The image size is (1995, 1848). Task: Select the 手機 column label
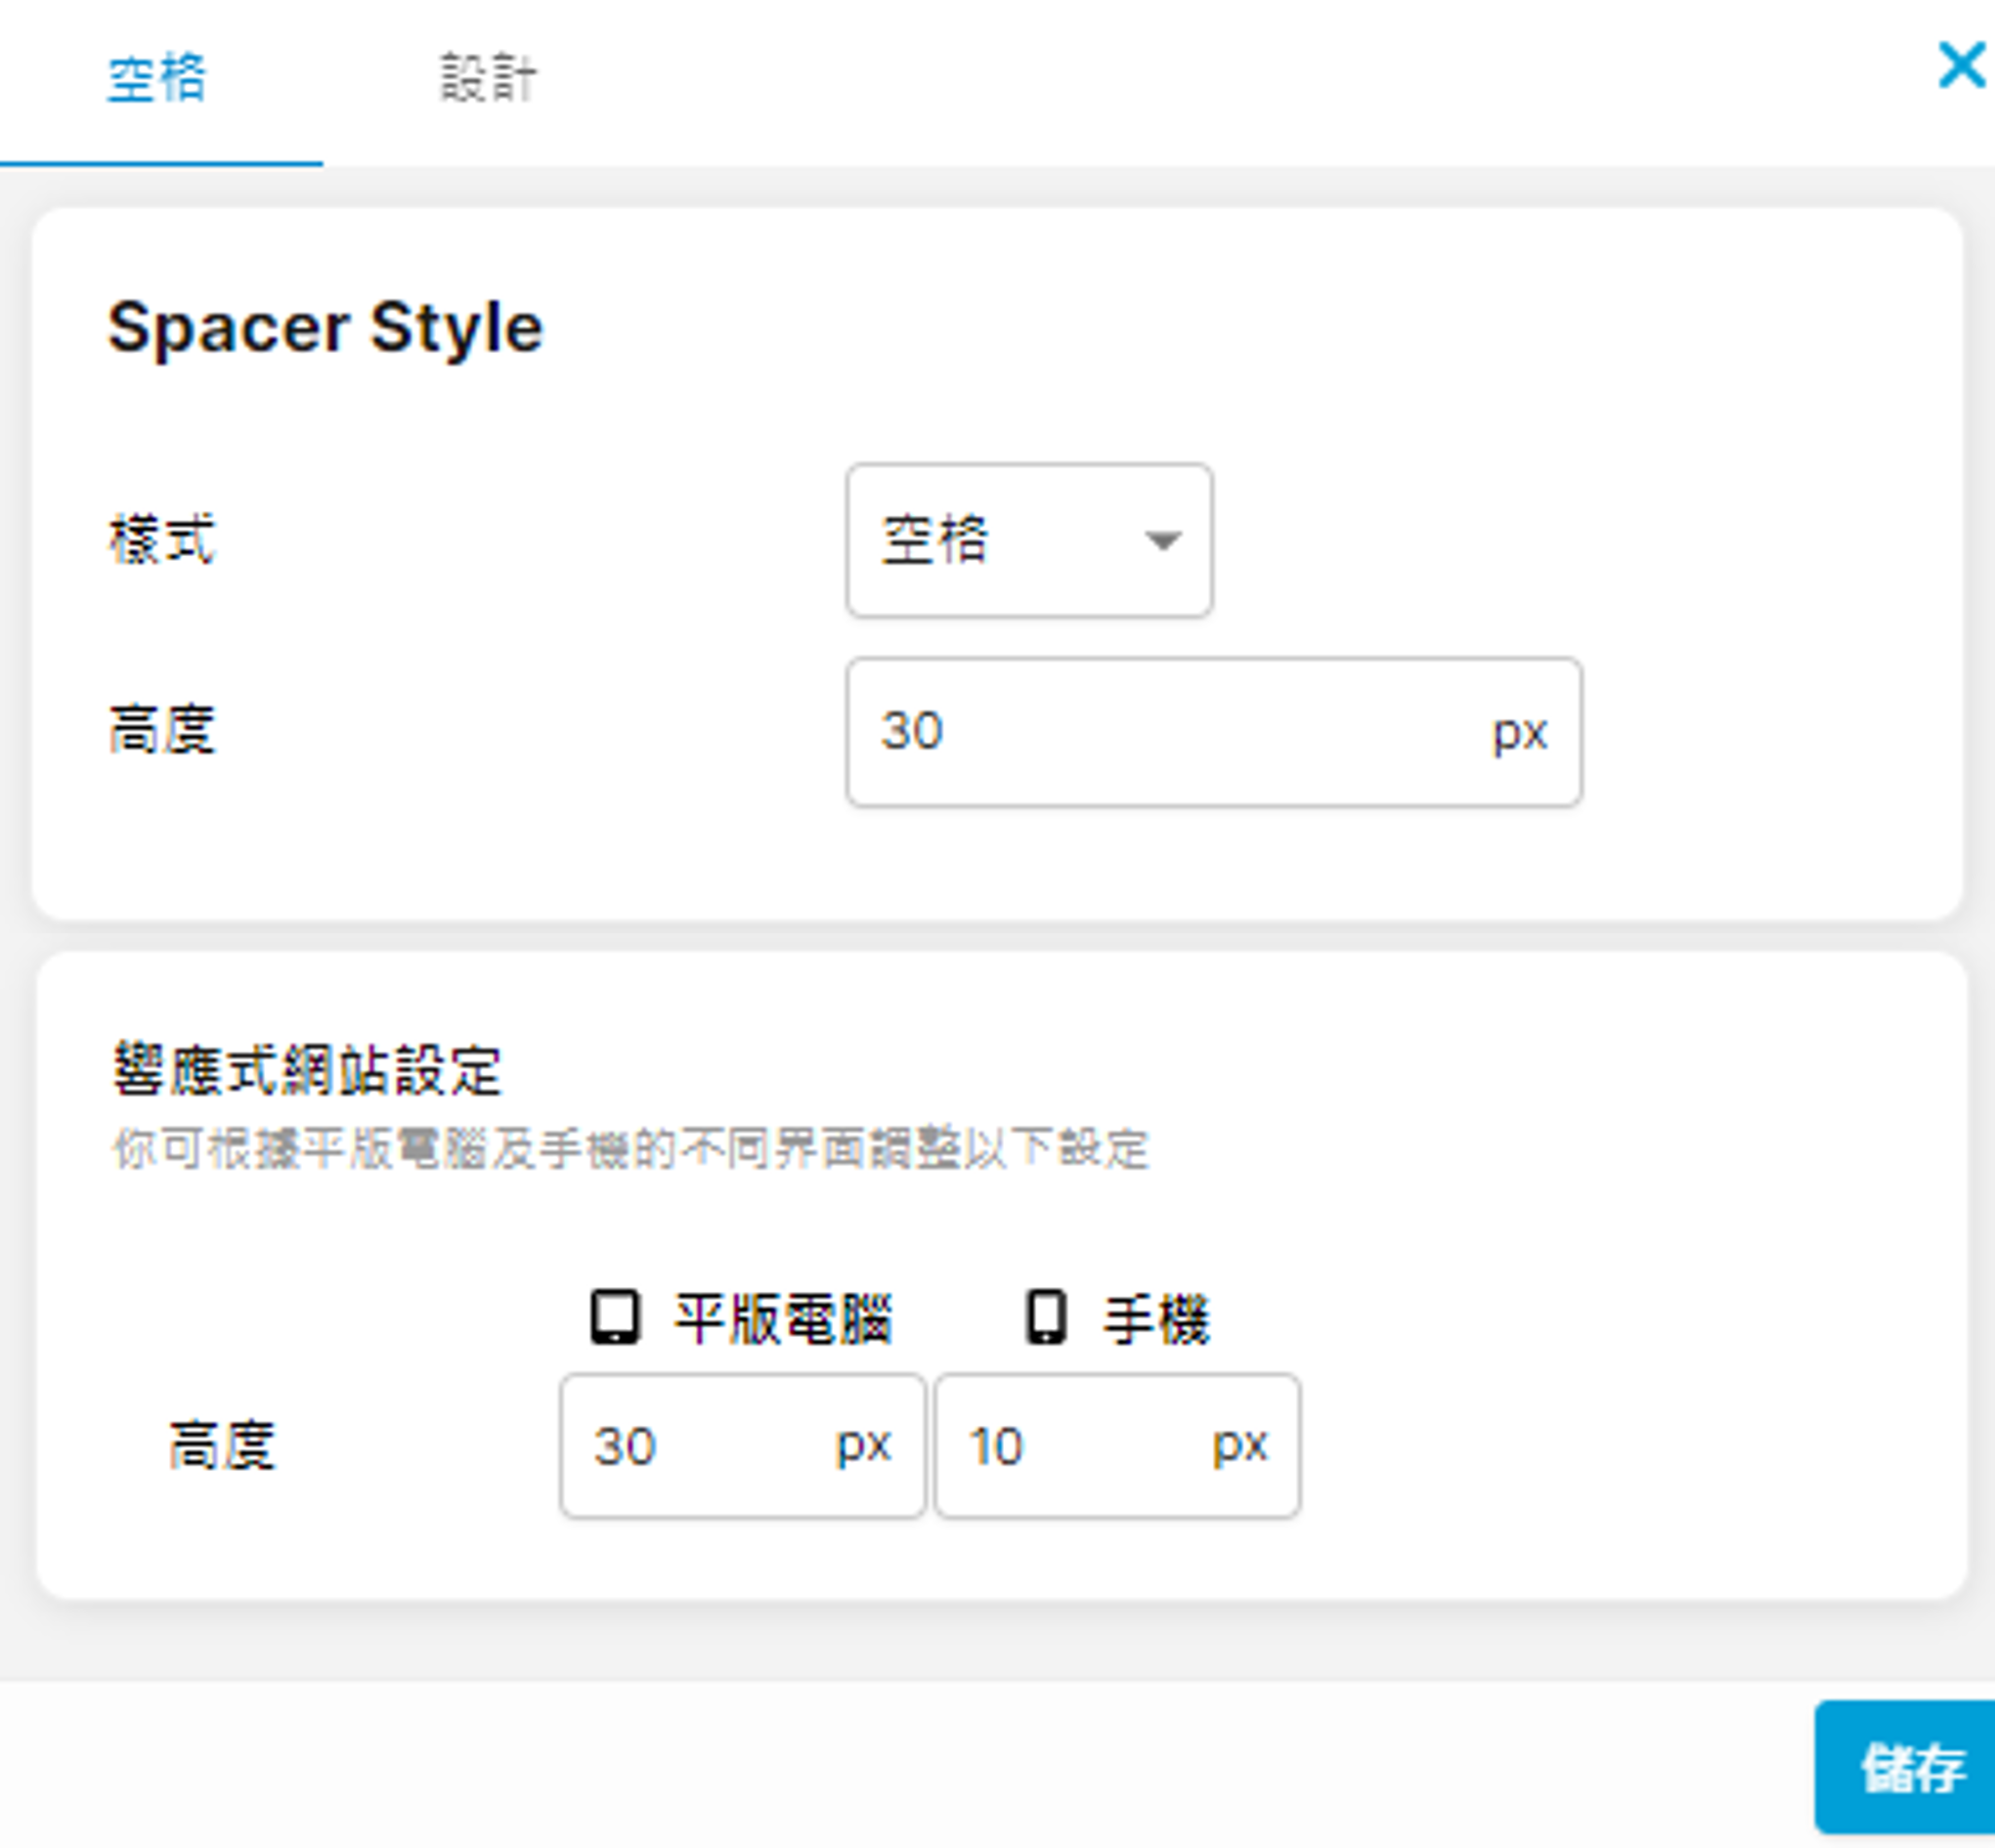tap(1157, 1319)
